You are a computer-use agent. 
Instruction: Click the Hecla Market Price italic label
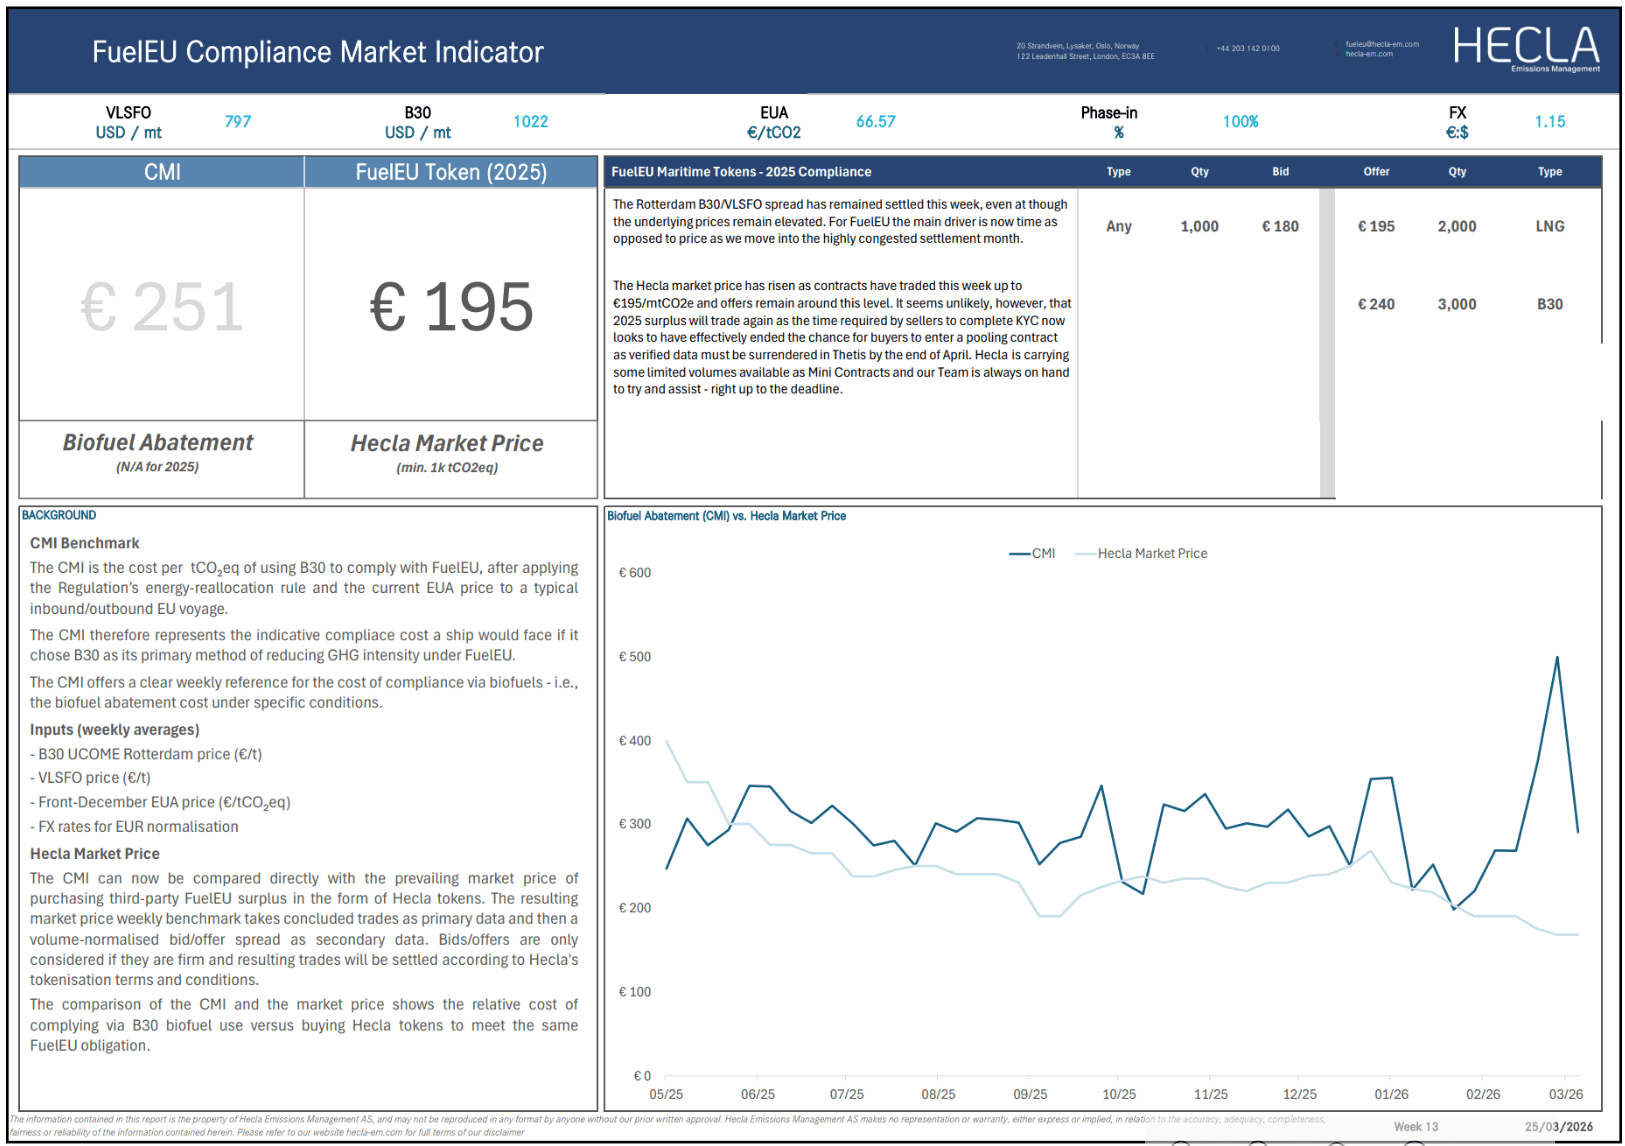(x=447, y=443)
